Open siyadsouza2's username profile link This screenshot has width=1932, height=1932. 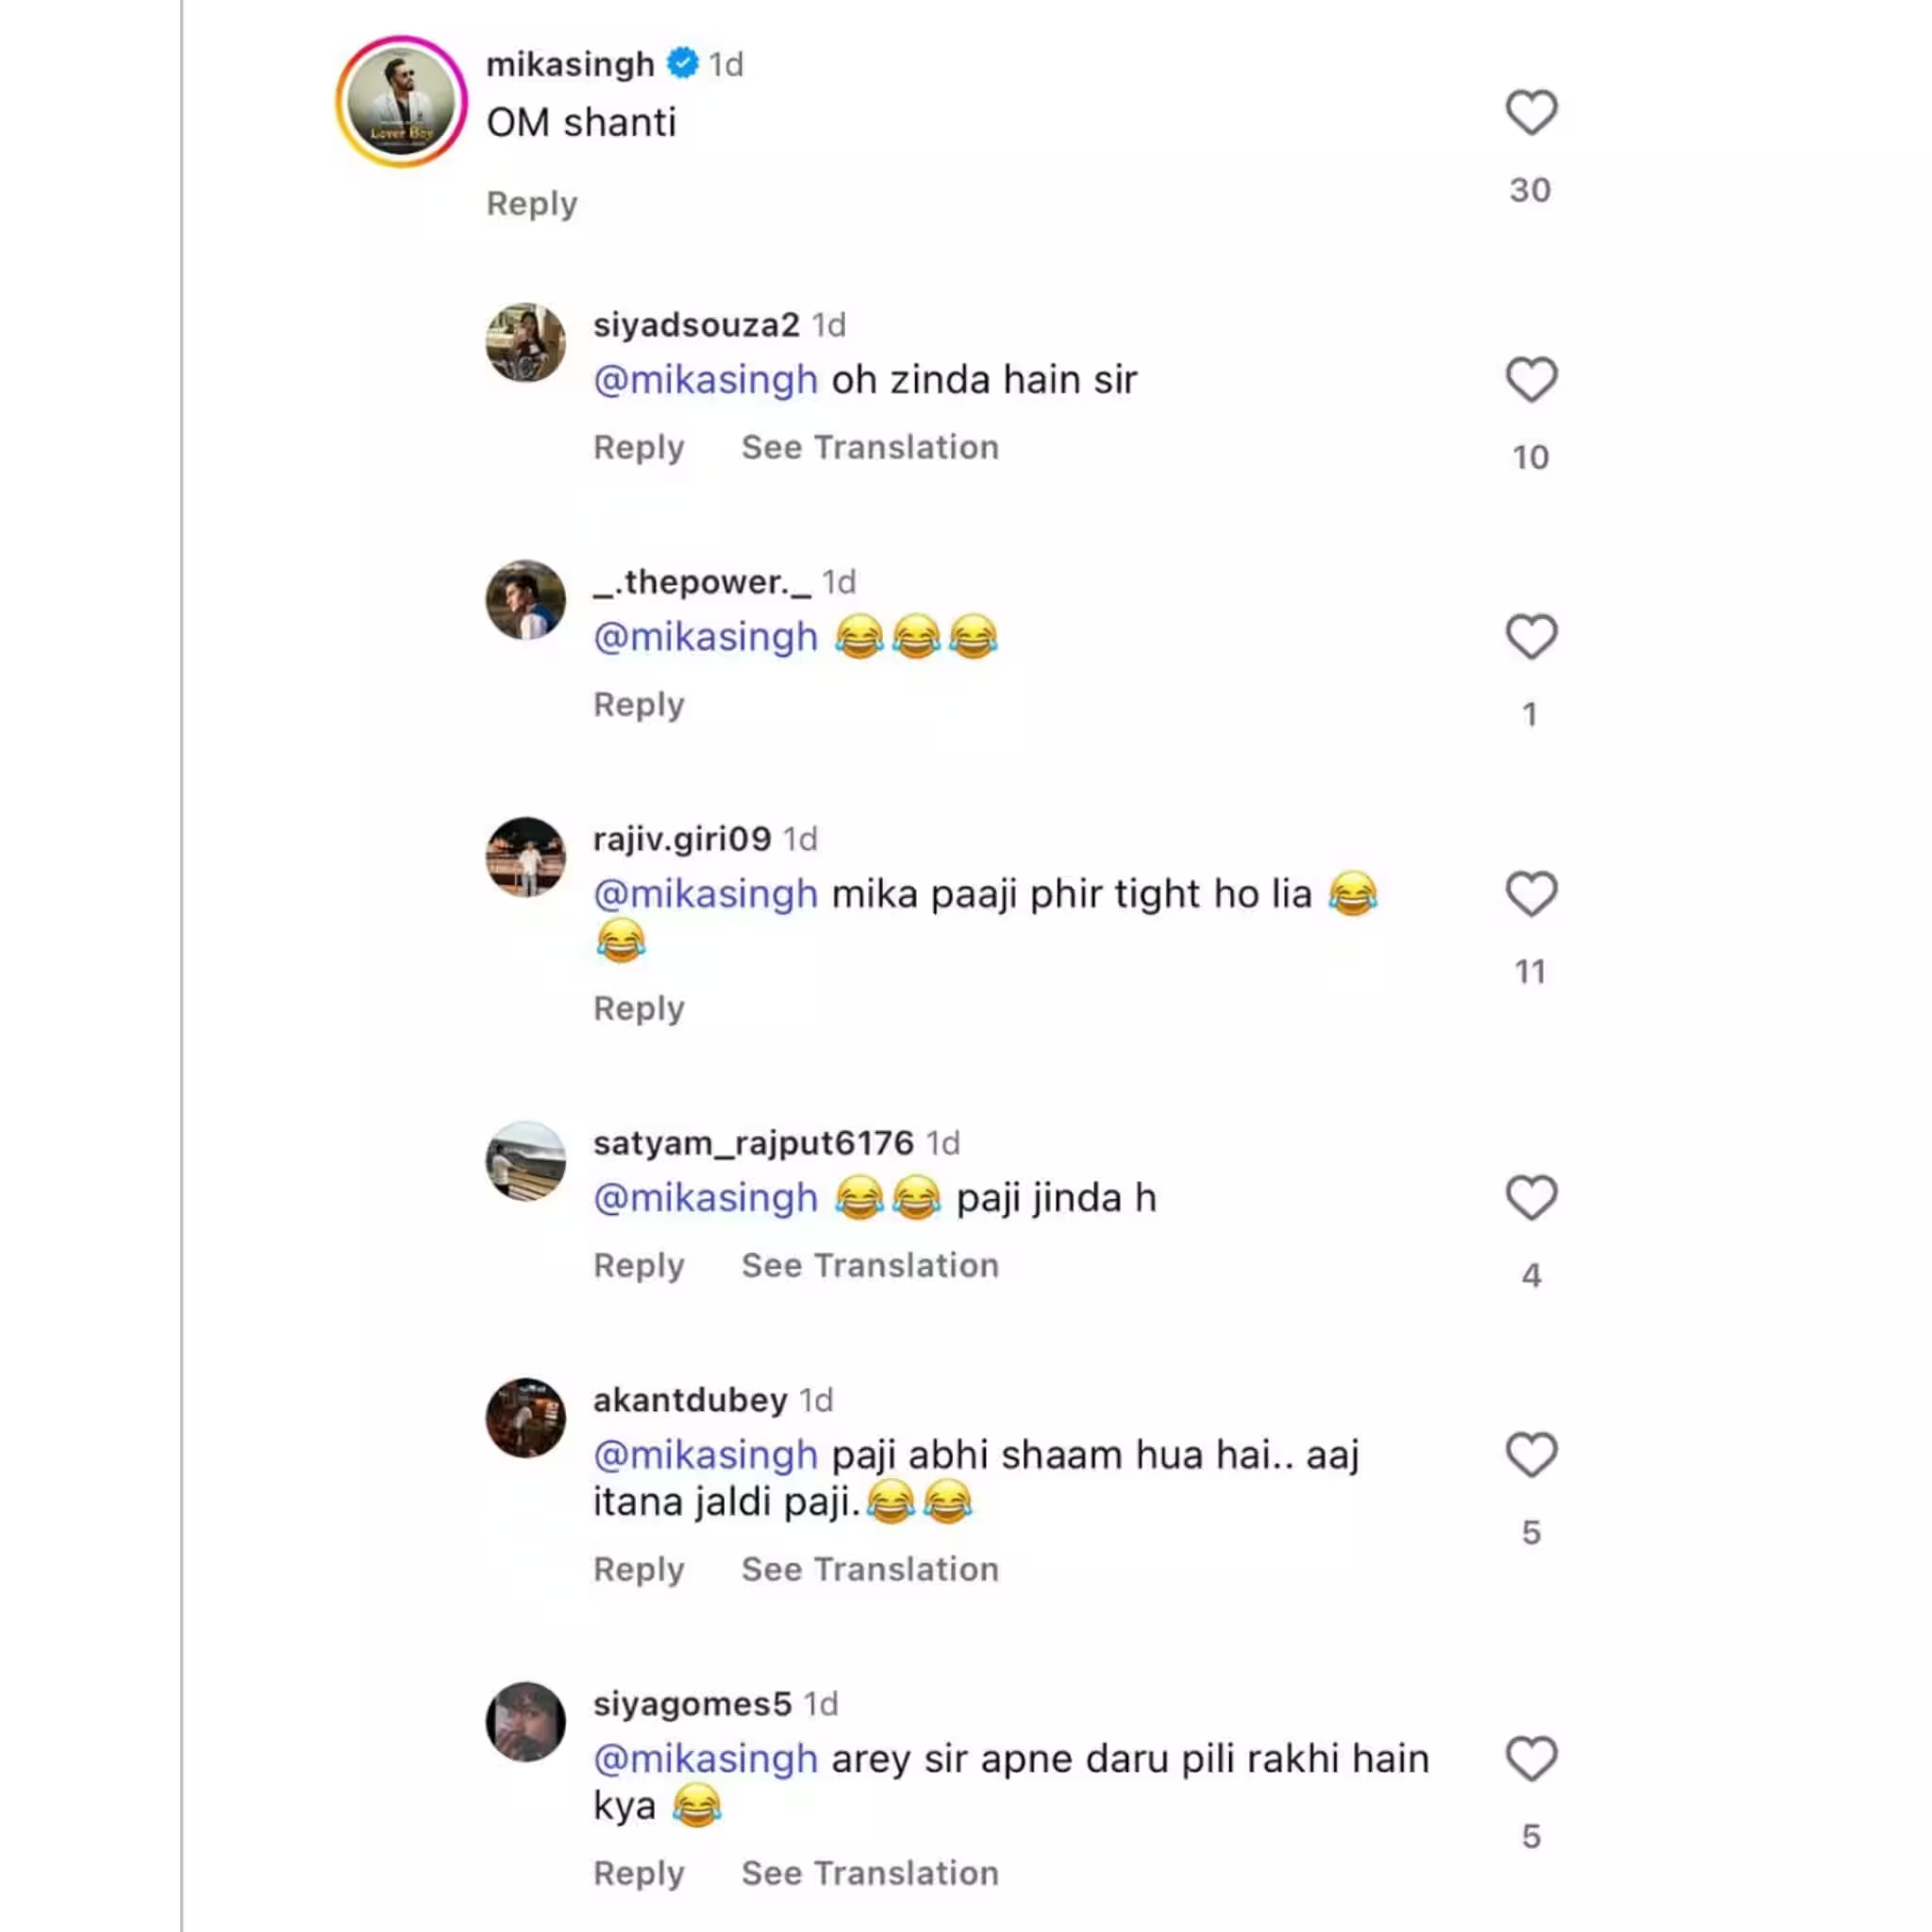[x=696, y=325]
